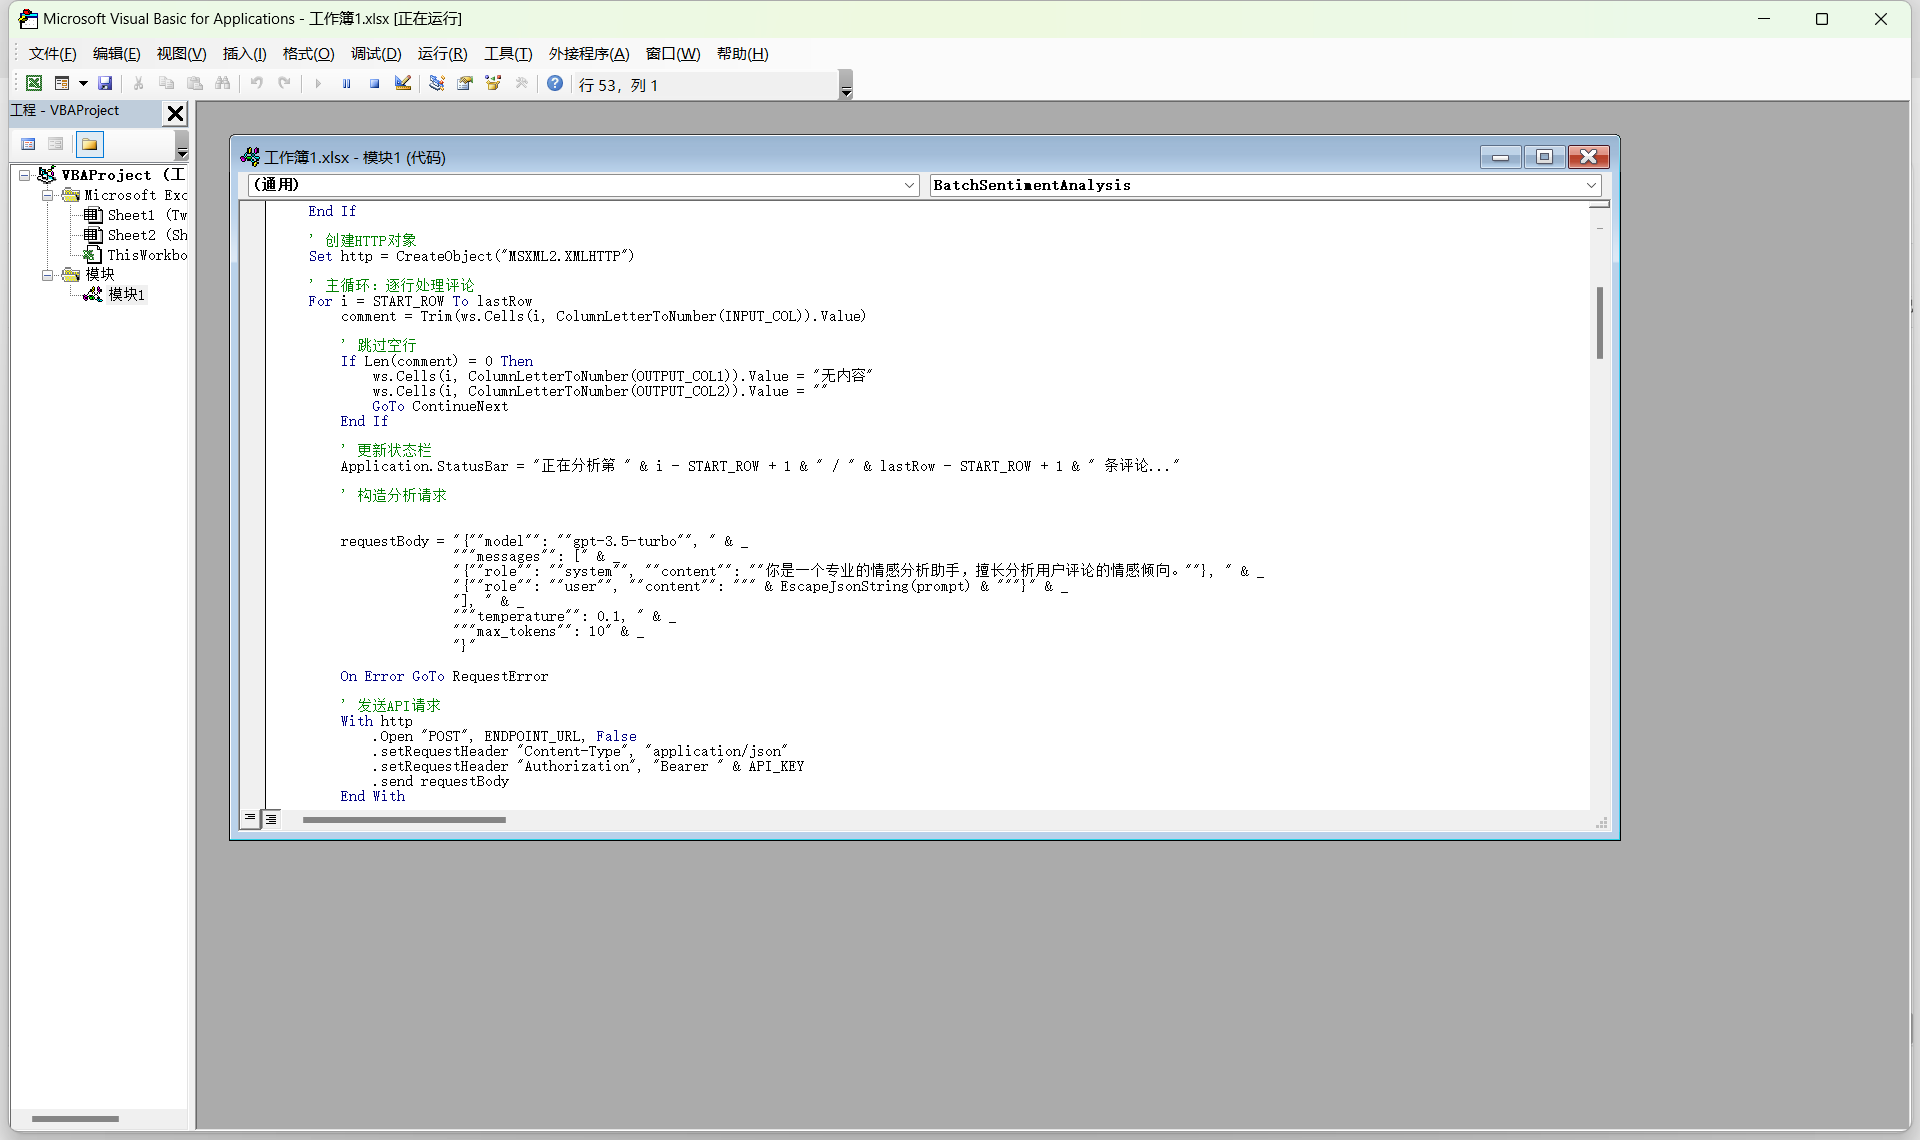
Task: Click the View Microsoft Excel icon
Action: [x=34, y=84]
